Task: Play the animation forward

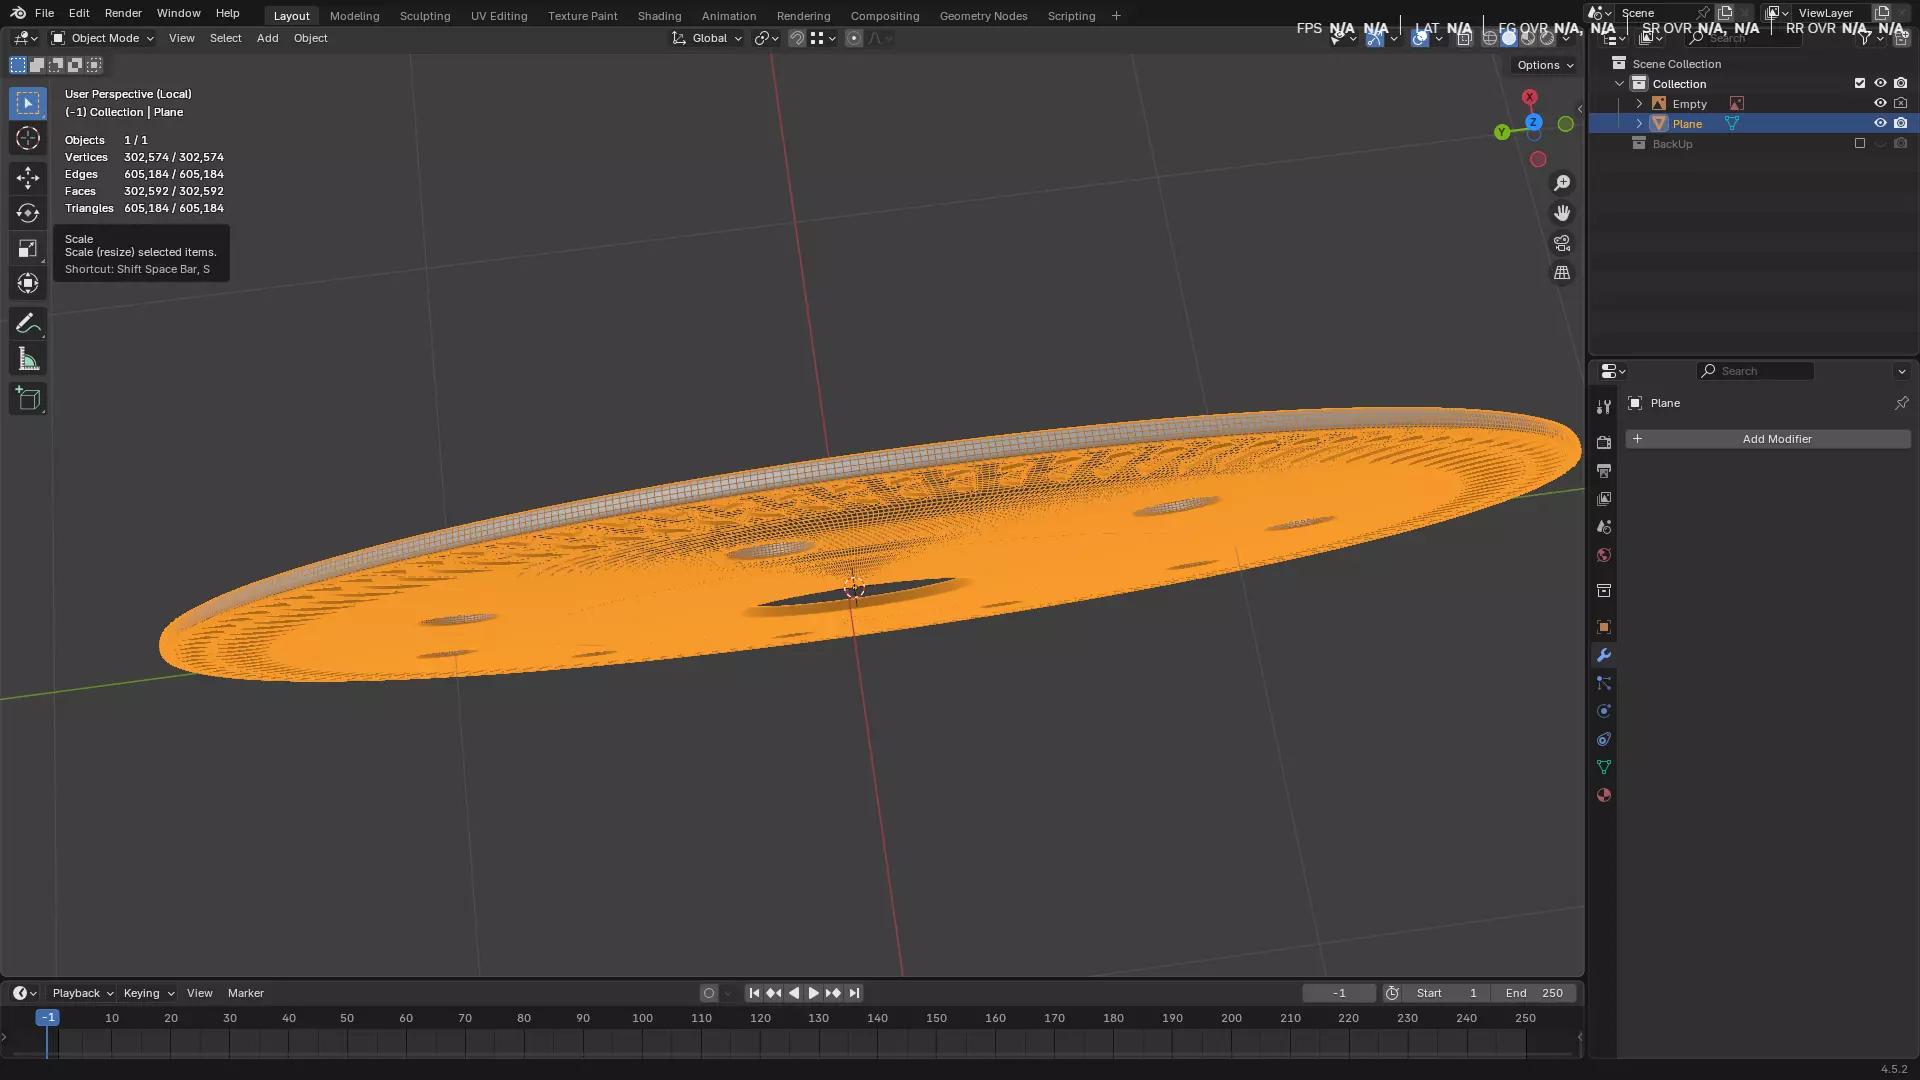Action: [813, 993]
